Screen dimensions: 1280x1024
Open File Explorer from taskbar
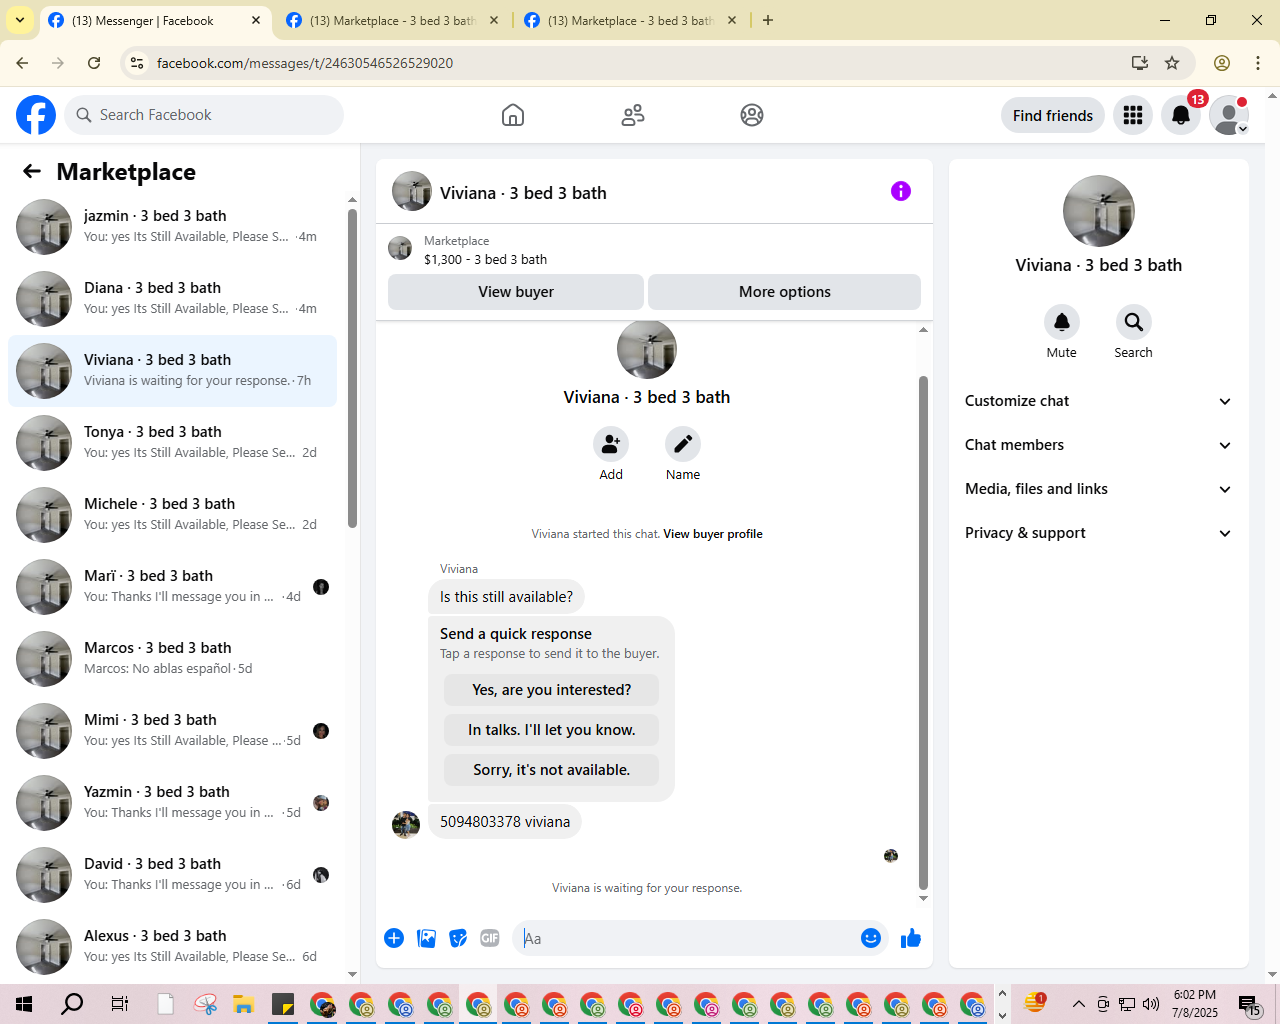tap(243, 1004)
